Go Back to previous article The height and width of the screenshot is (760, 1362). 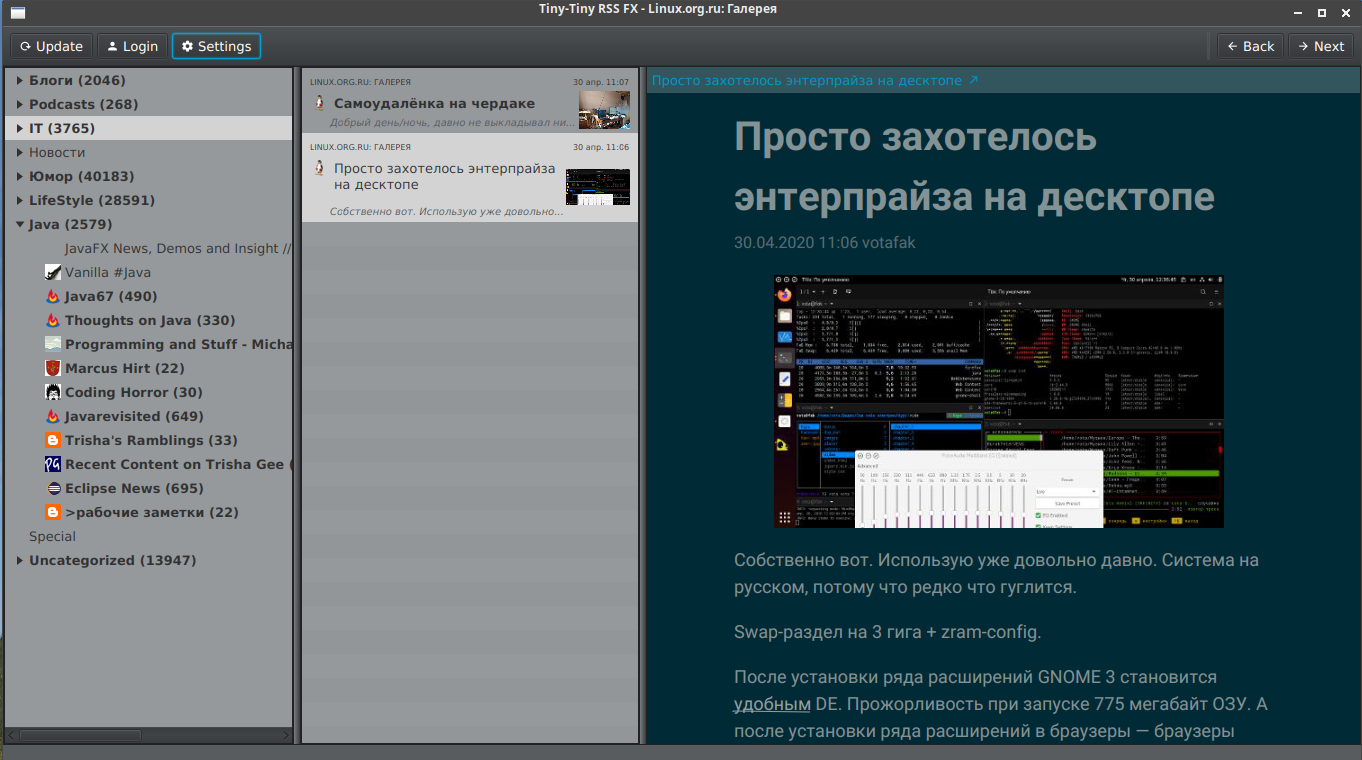pos(1250,46)
